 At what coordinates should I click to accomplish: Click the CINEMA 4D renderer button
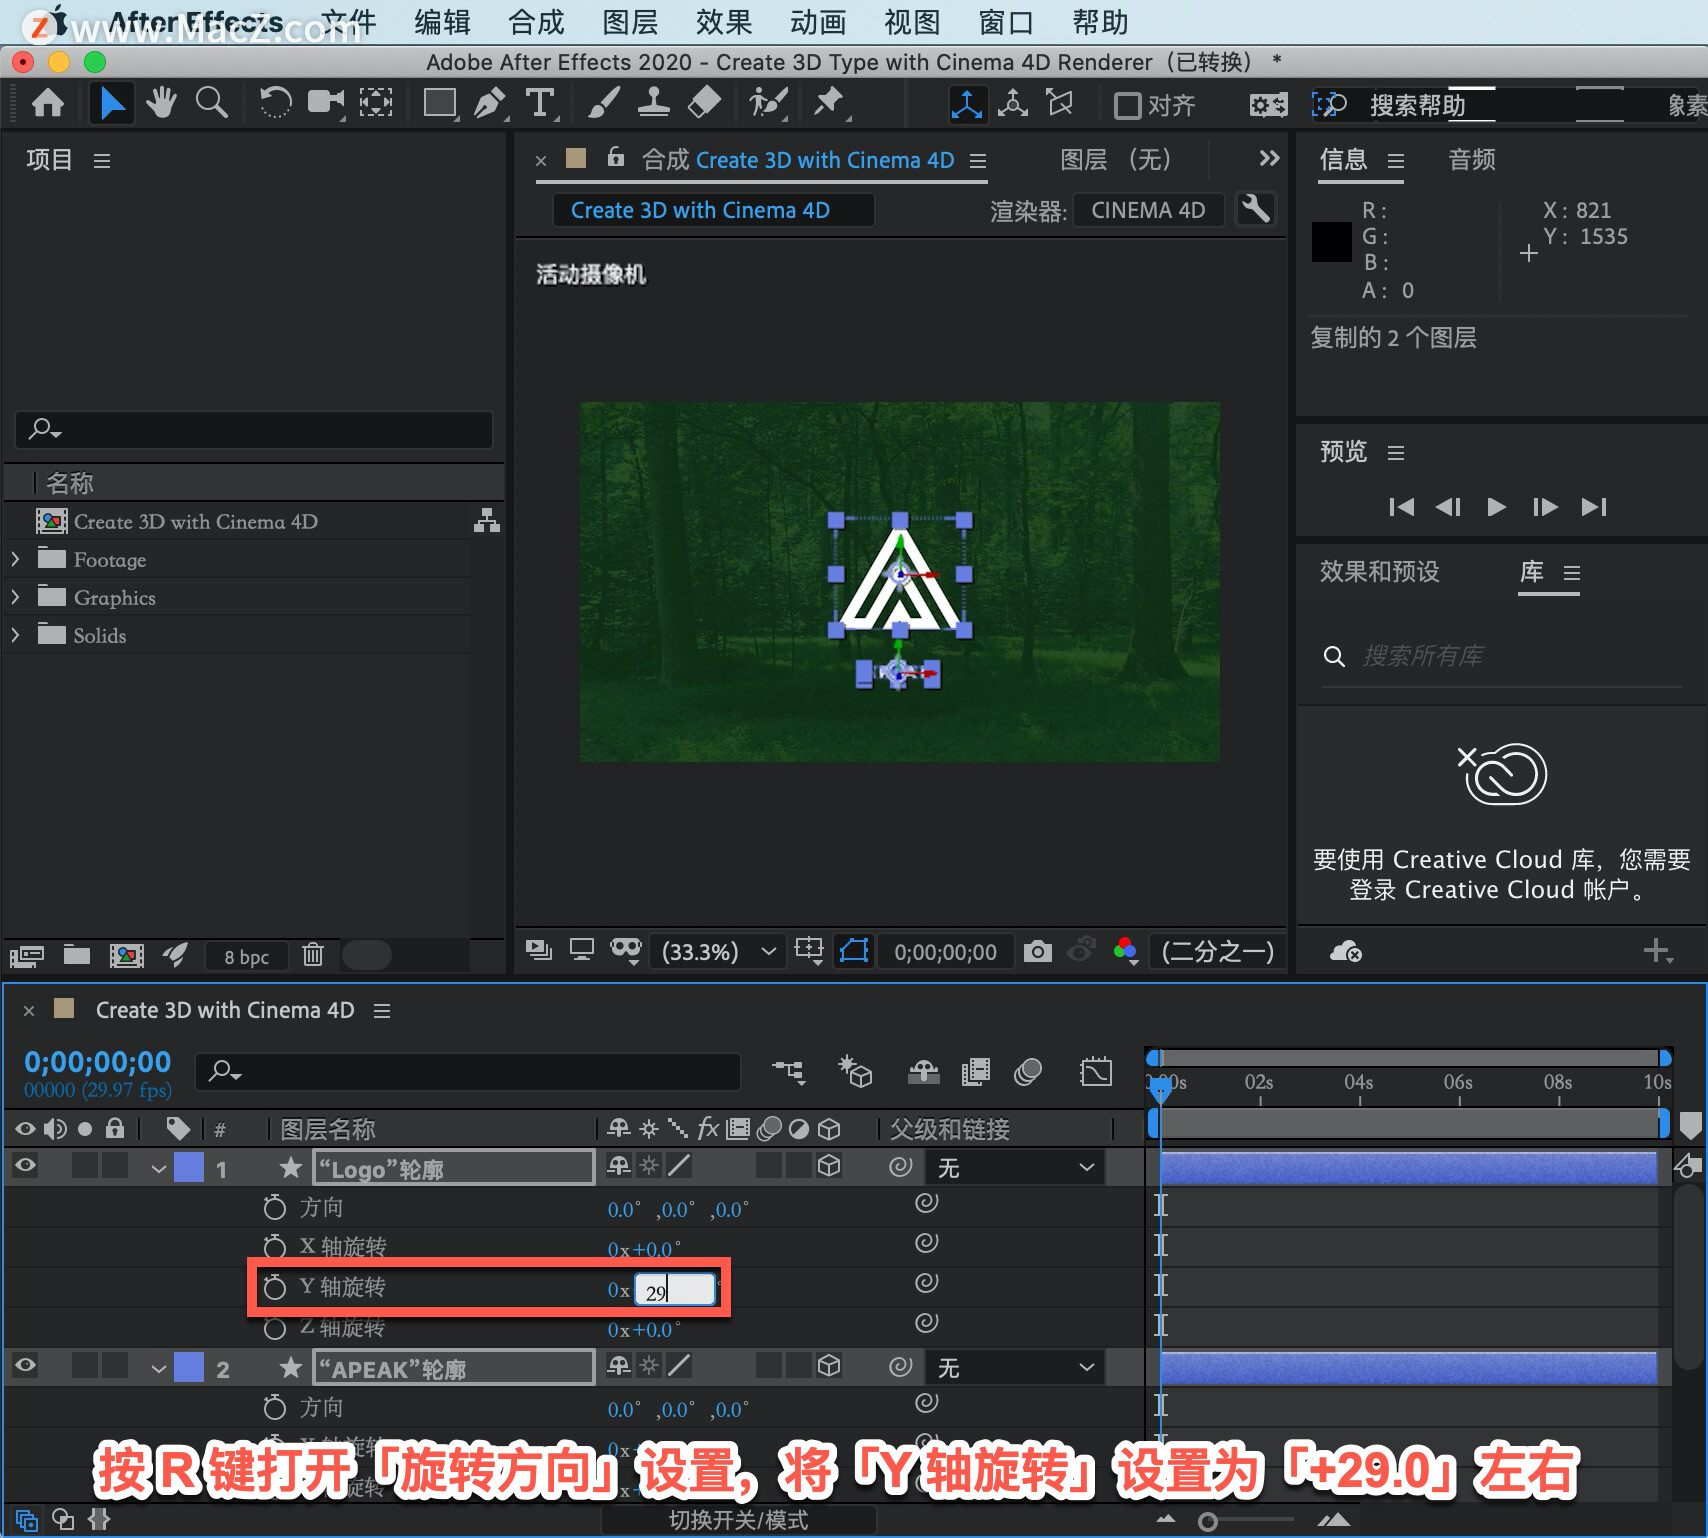1148,210
